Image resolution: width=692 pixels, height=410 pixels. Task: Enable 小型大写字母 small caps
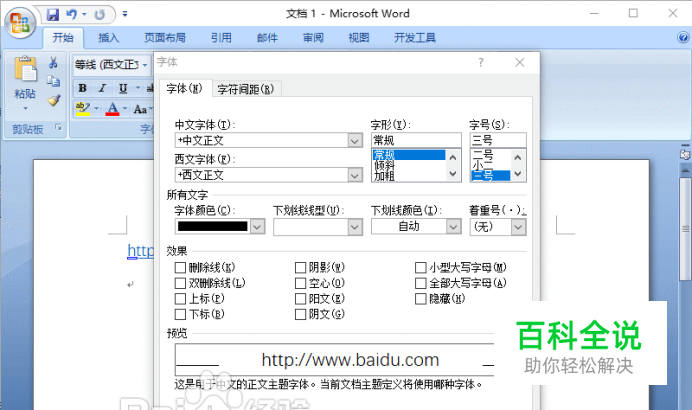click(x=421, y=267)
